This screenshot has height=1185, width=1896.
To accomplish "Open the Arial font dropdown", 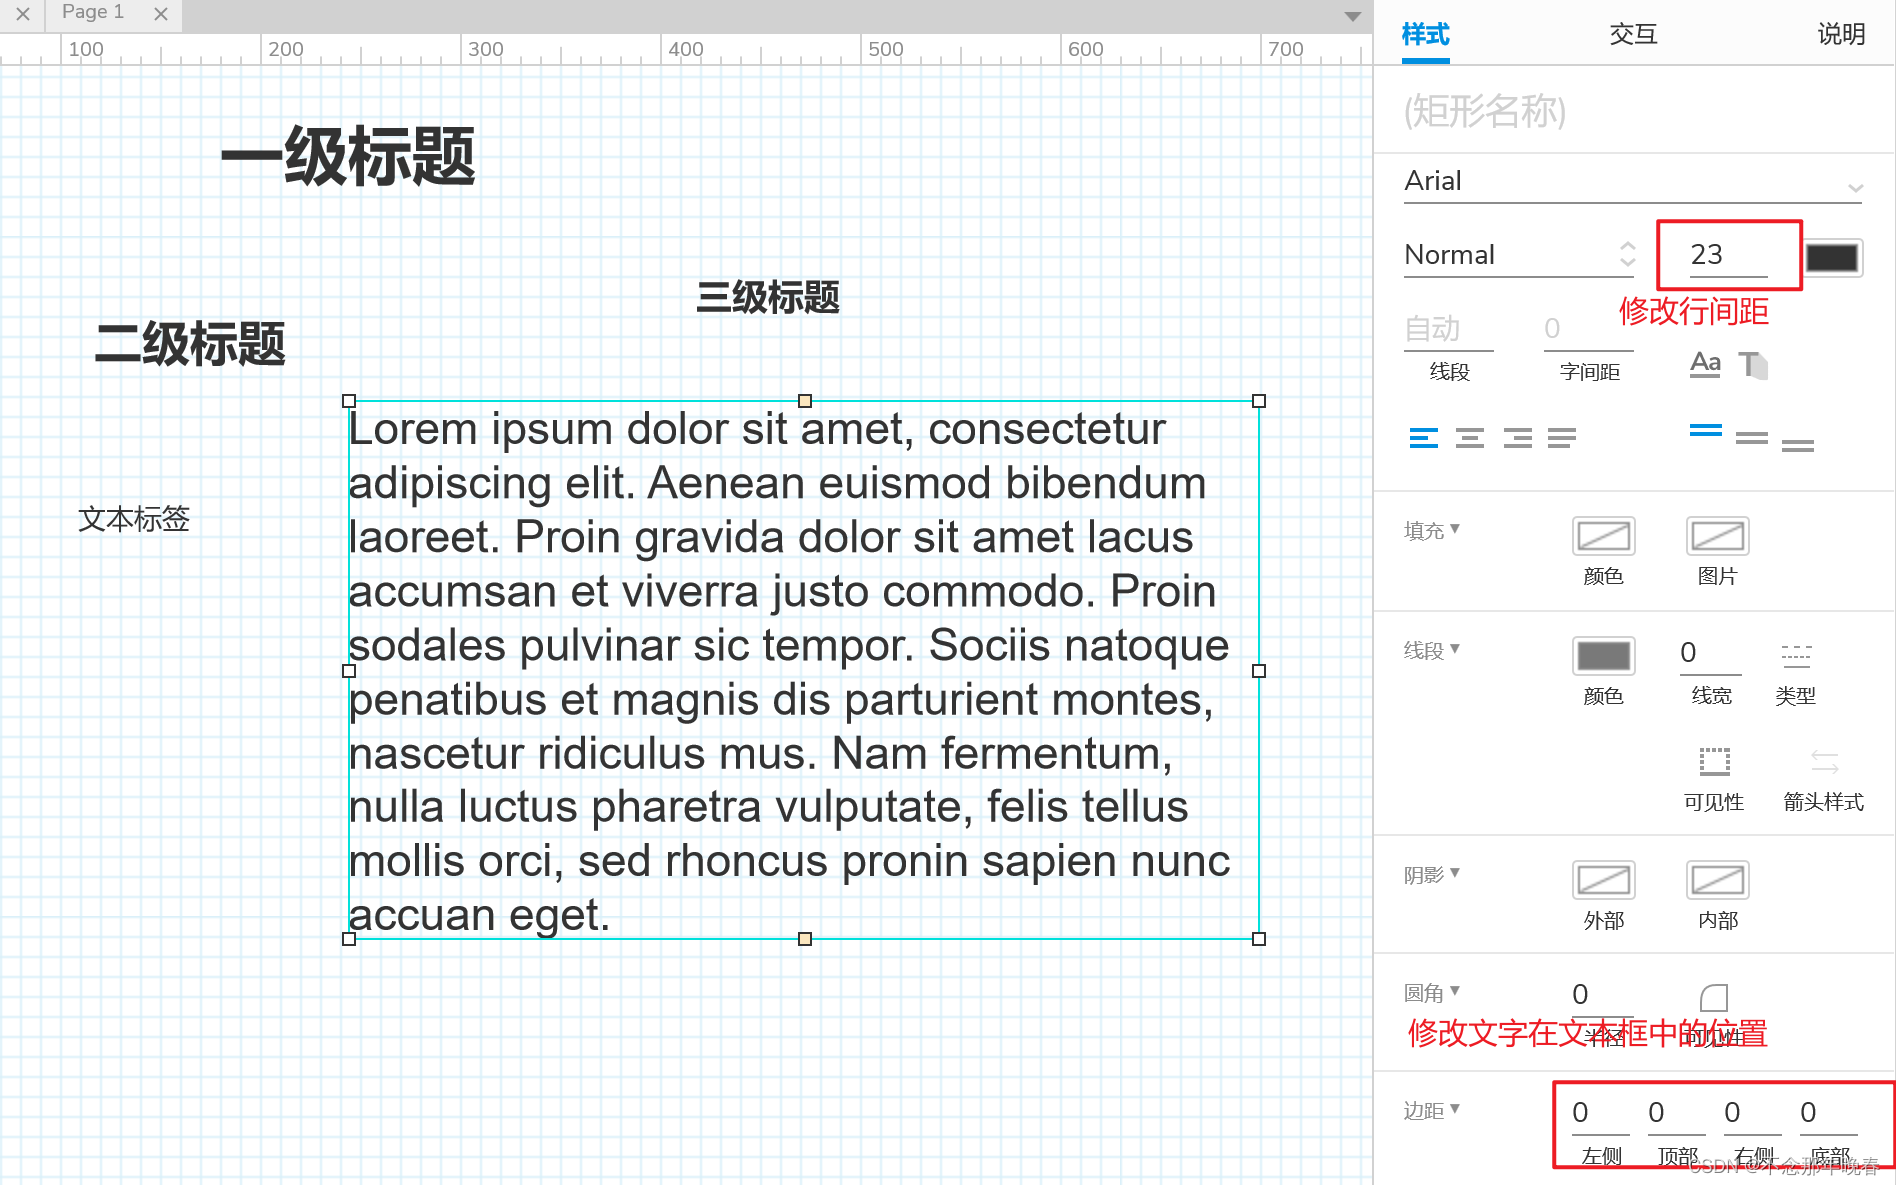I will [1633, 182].
